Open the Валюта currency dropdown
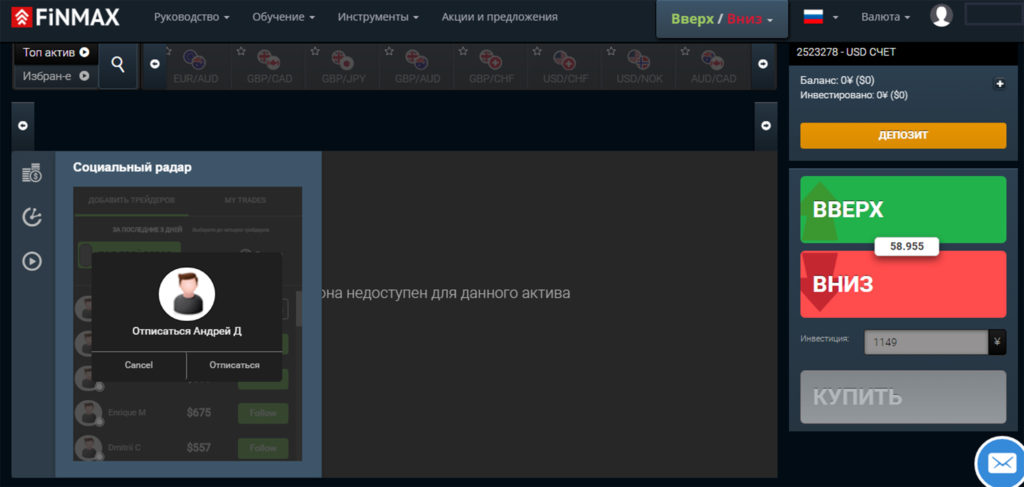The width and height of the screenshot is (1024, 487). point(886,17)
